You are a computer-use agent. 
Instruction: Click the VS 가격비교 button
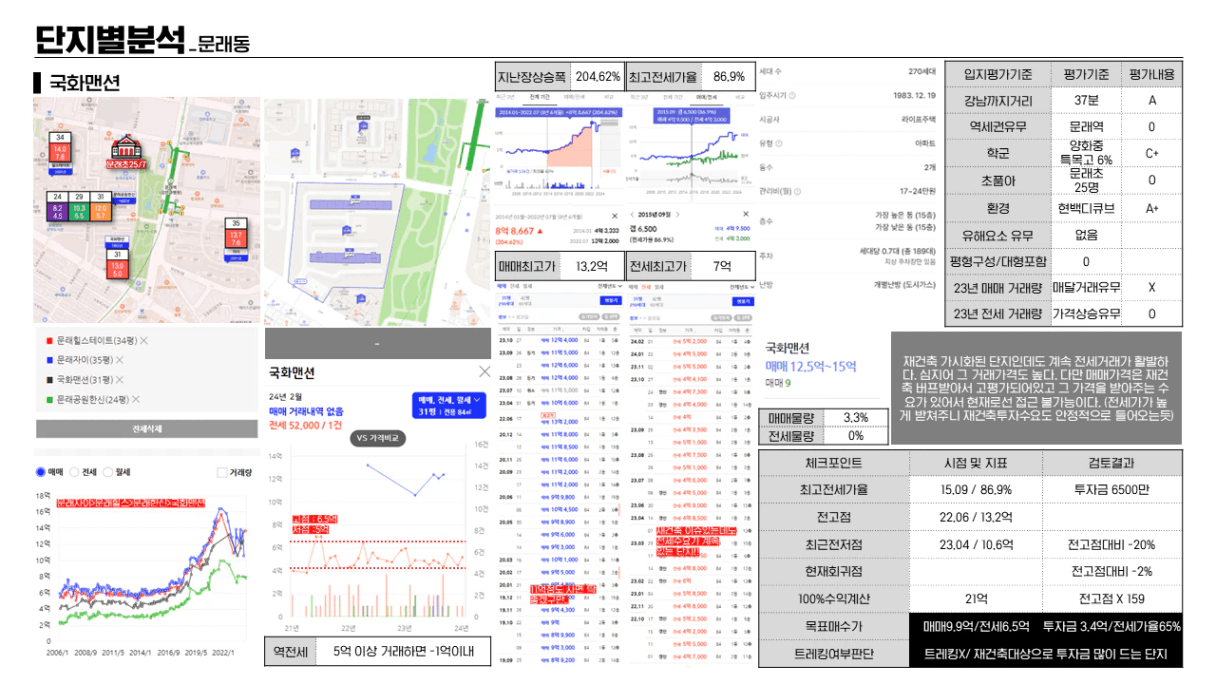tap(378, 438)
